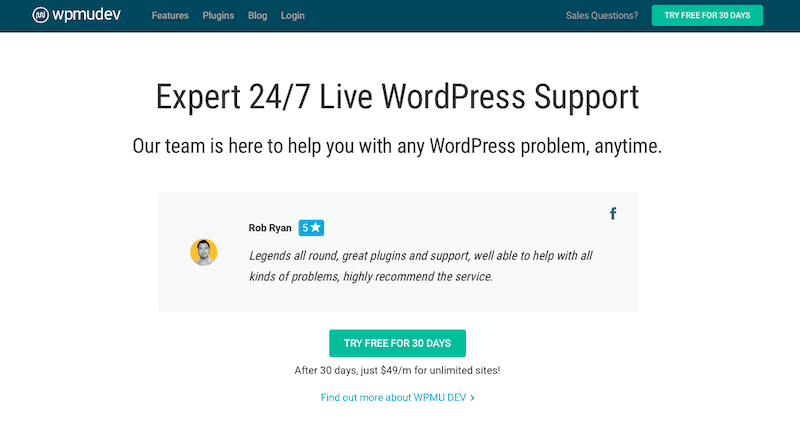Click the testimonial quote Legends all round
The width and height of the screenshot is (800, 426).
coord(420,266)
